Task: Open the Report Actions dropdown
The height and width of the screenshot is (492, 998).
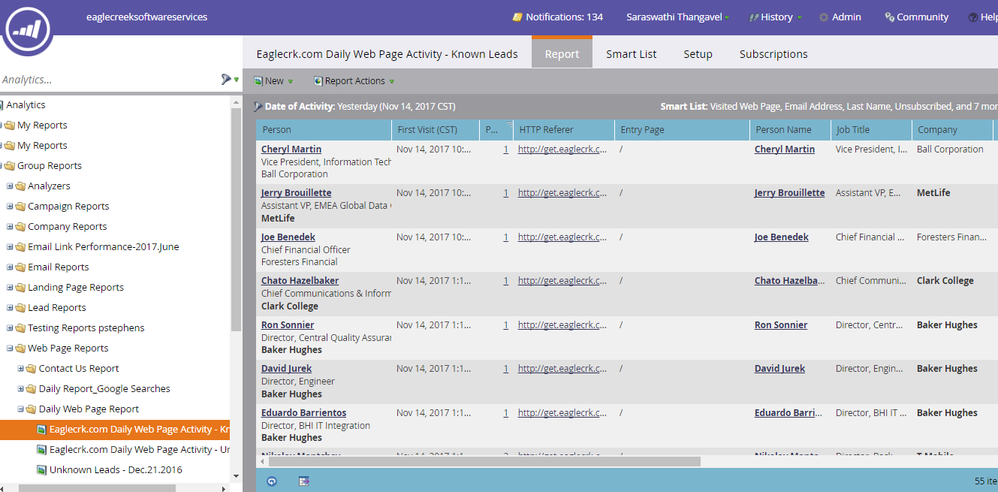Action: 354,81
